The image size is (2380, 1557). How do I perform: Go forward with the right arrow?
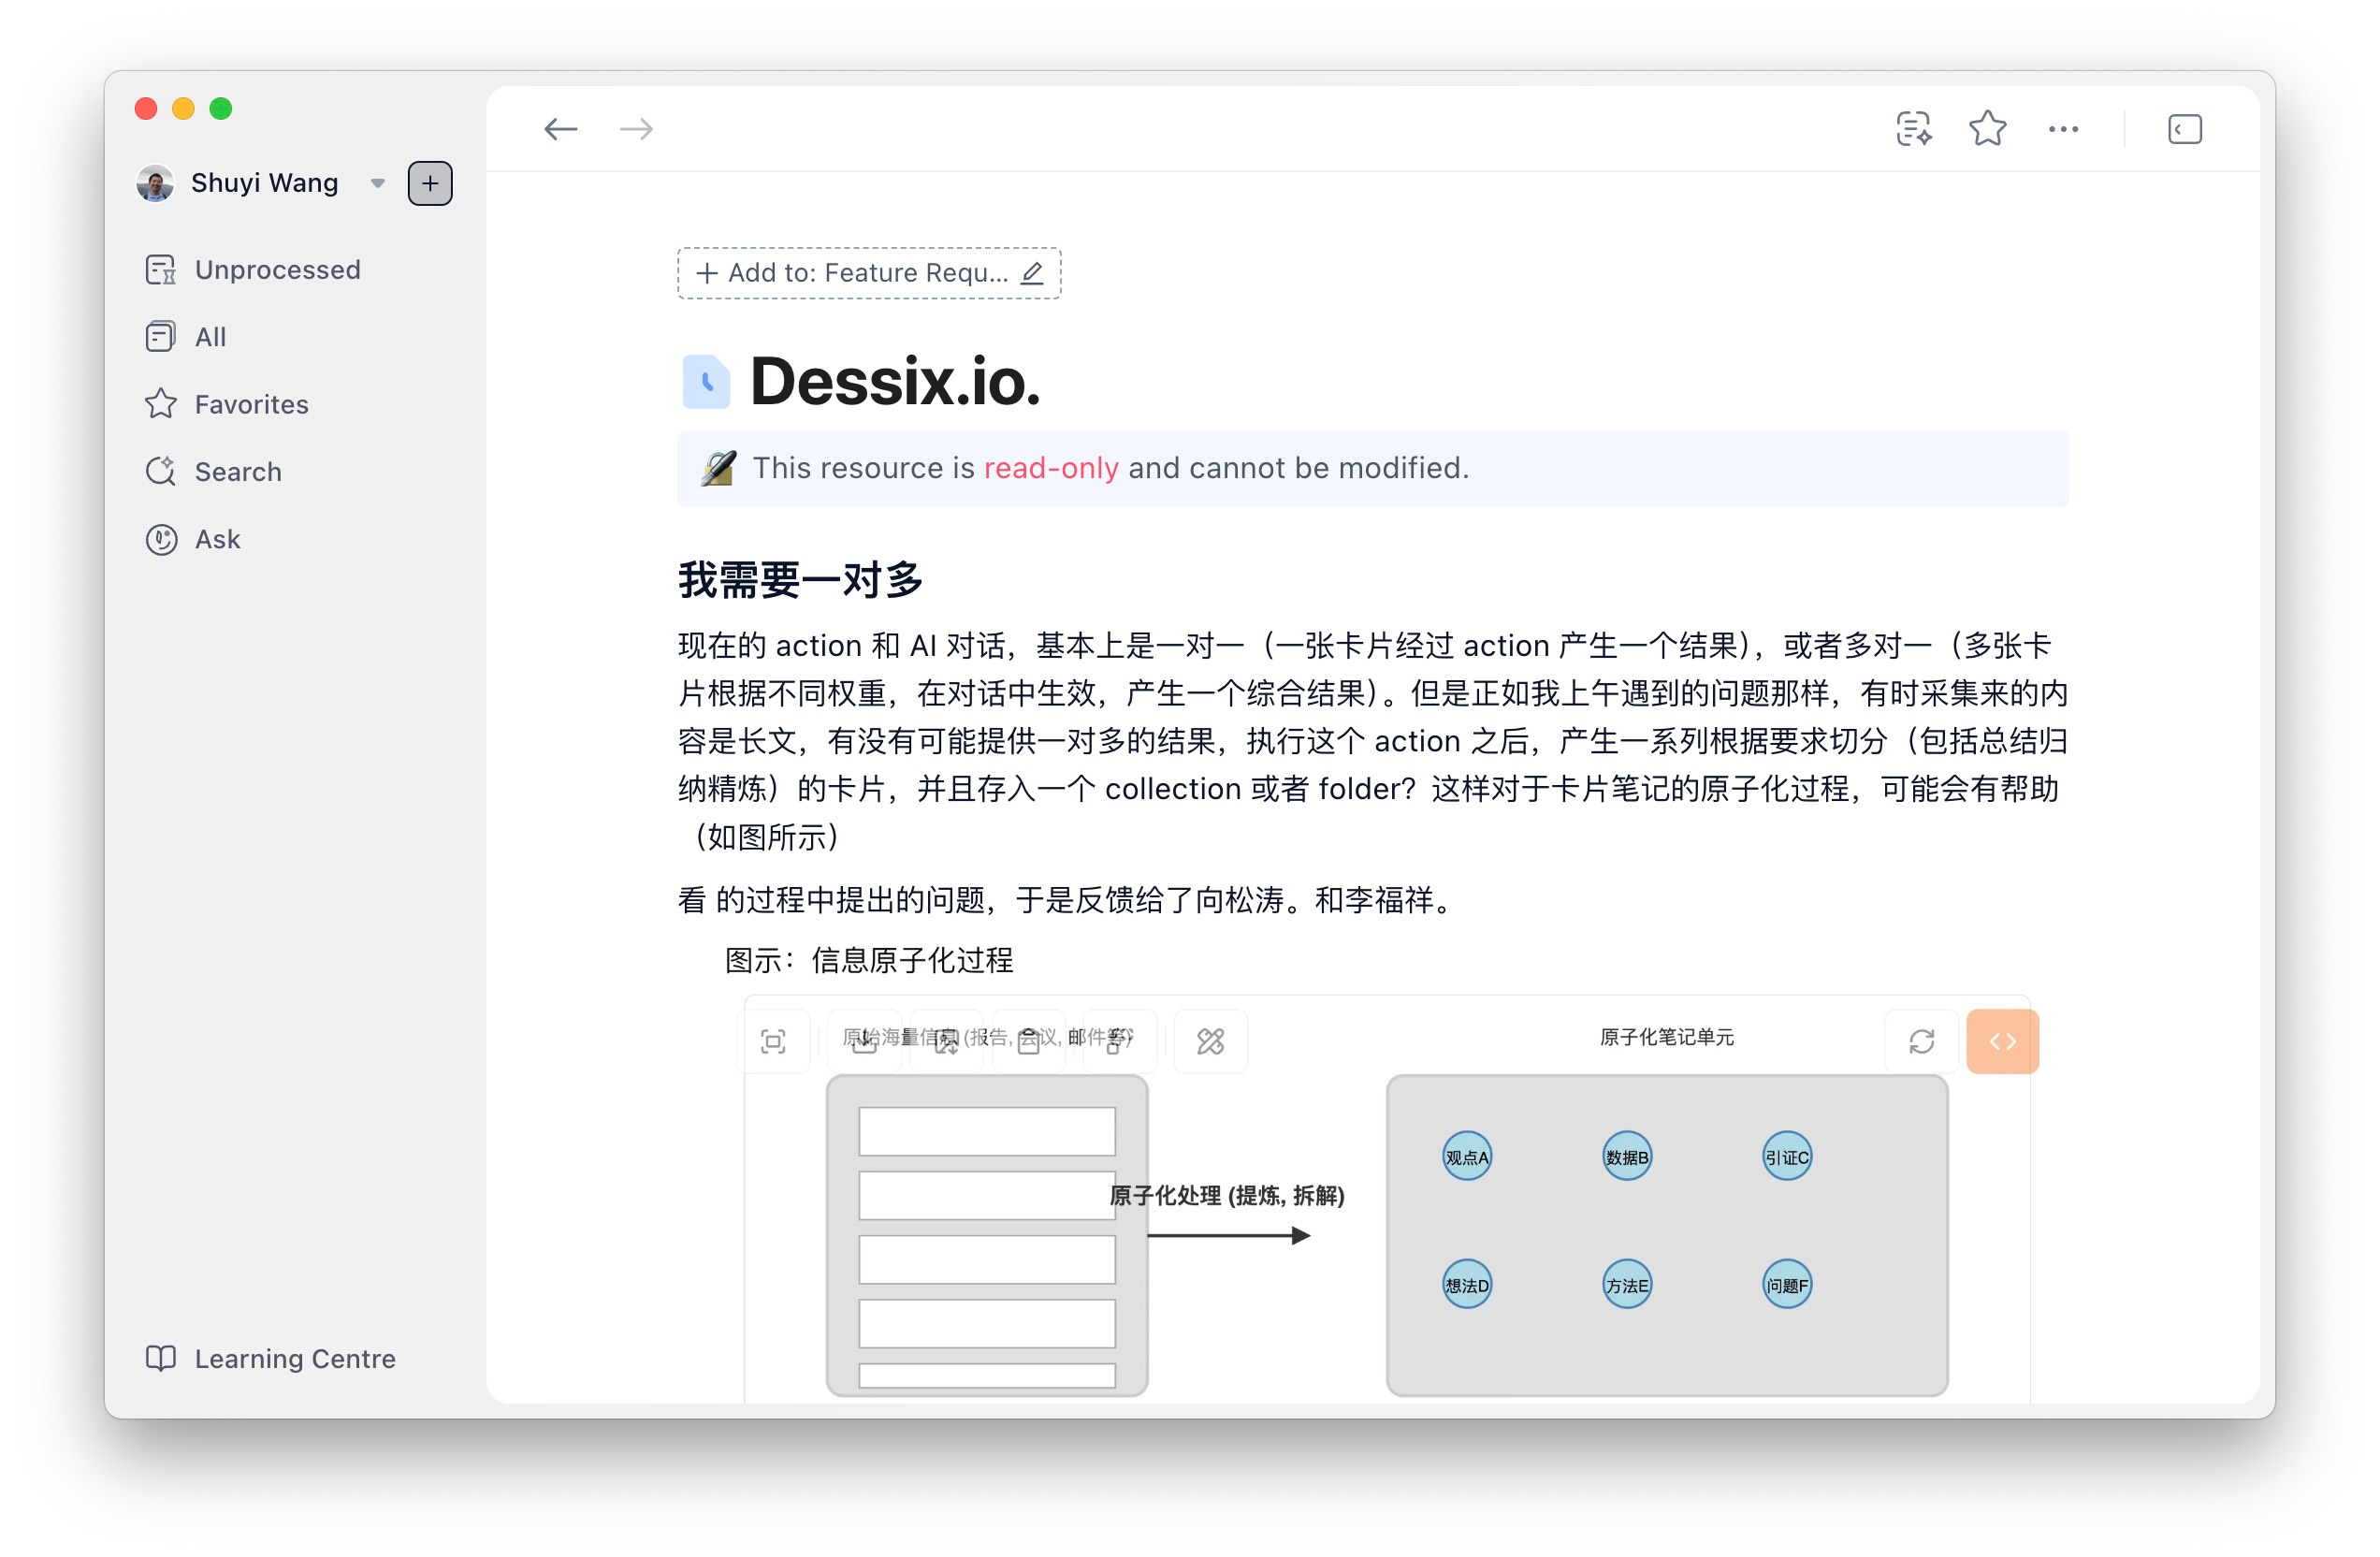[636, 129]
